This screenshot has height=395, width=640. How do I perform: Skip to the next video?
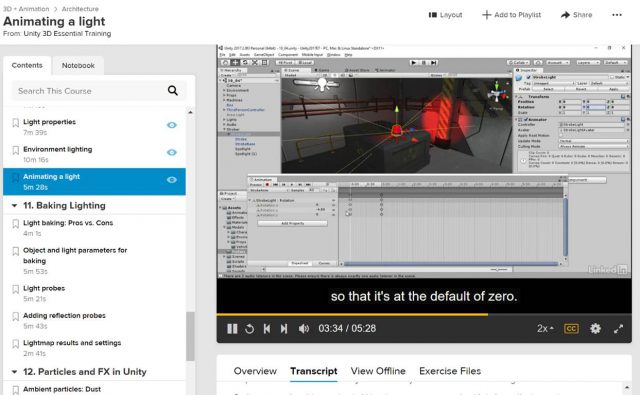[x=284, y=328]
